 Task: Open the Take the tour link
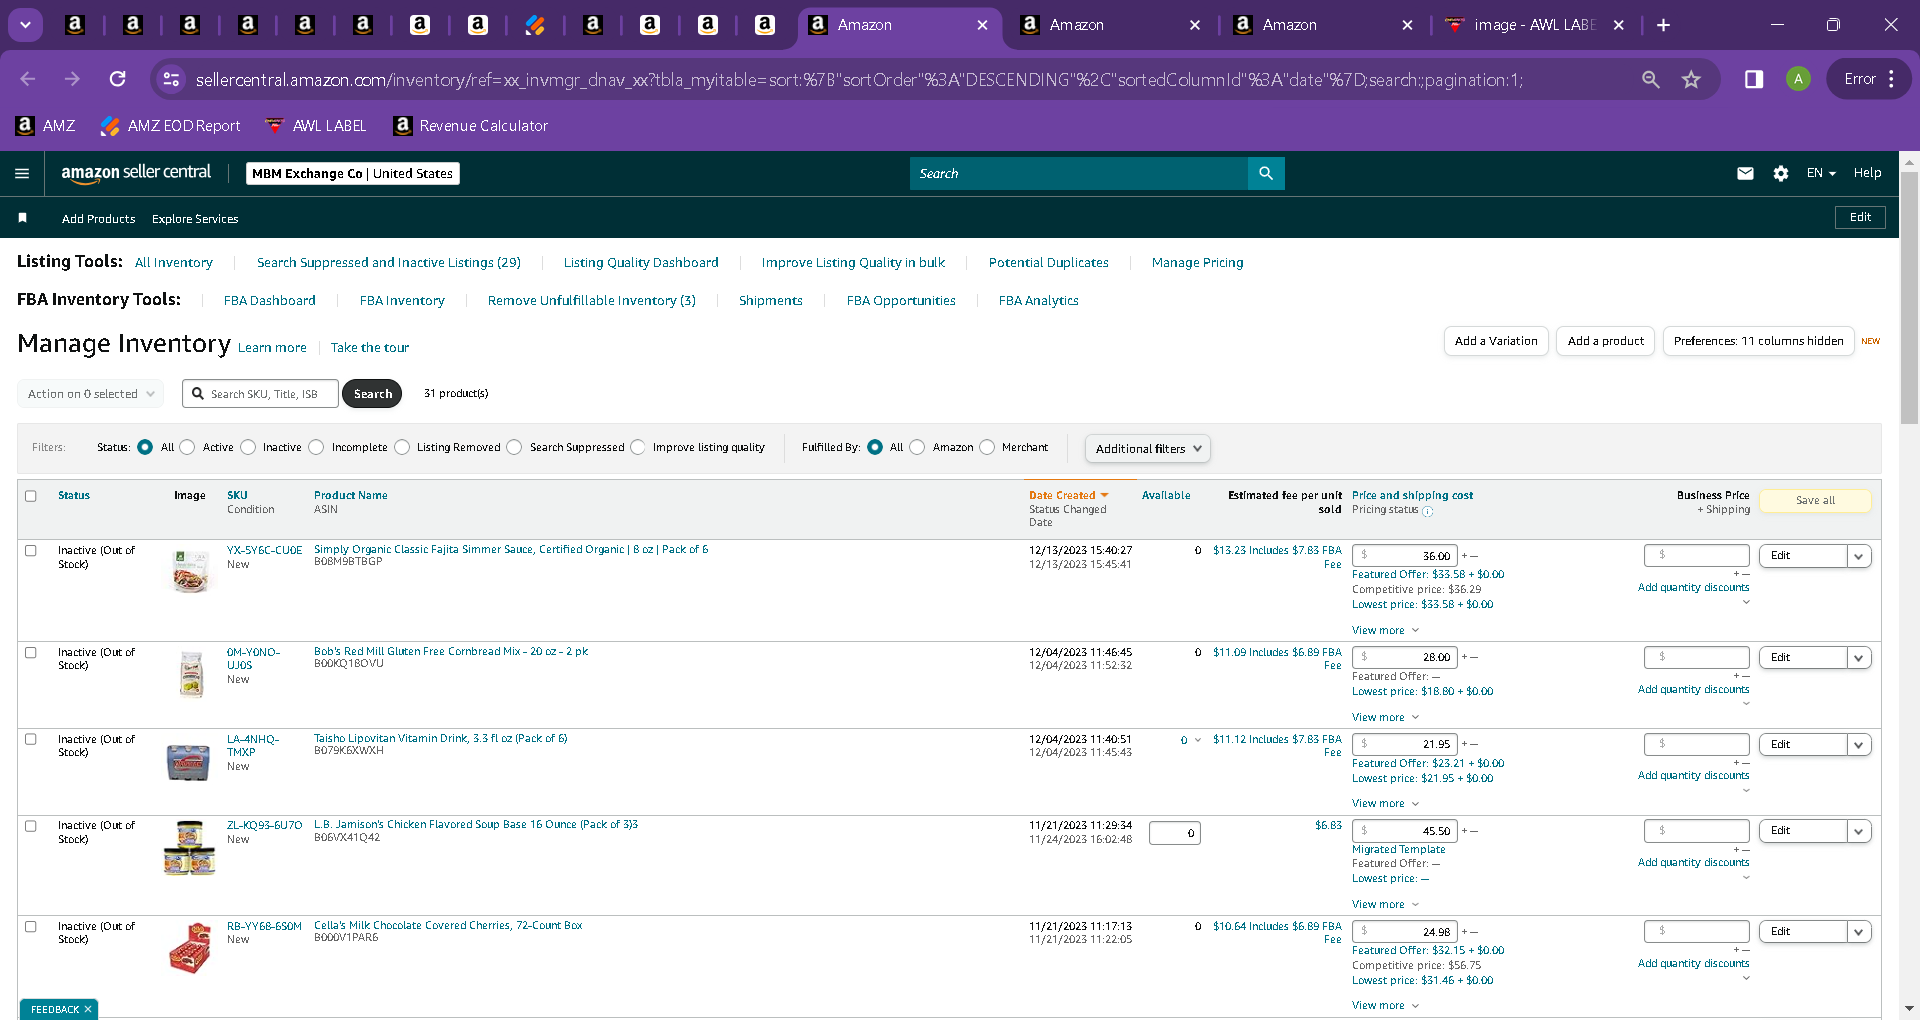pyautogui.click(x=370, y=348)
